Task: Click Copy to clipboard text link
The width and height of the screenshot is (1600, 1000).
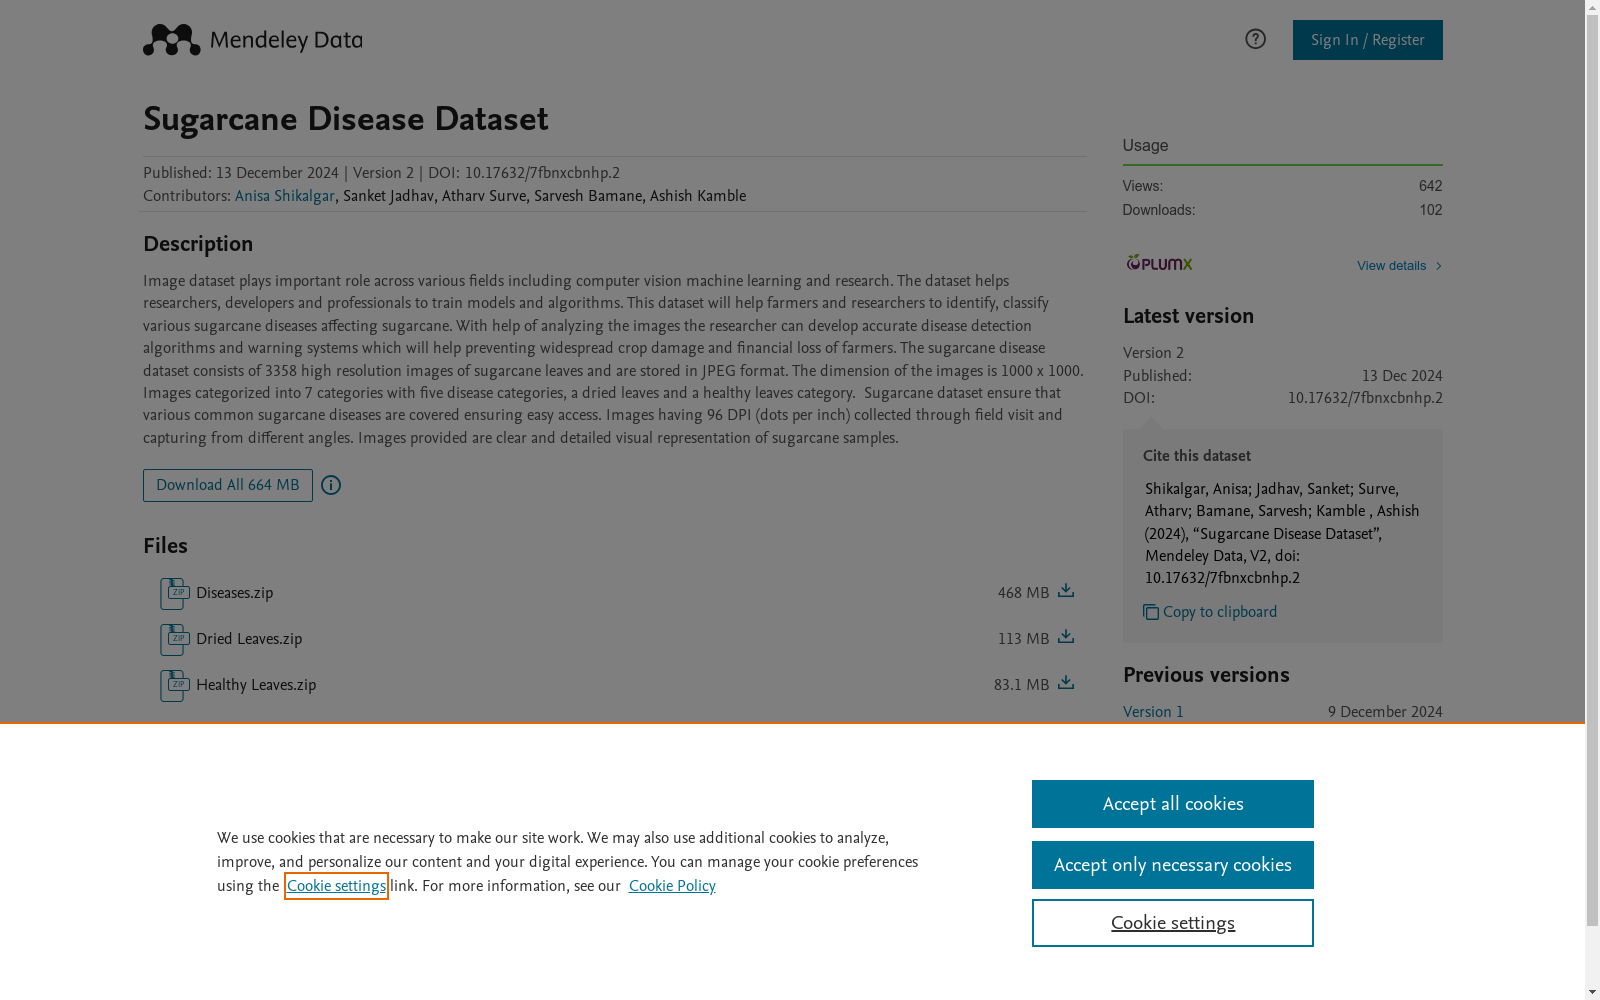Action: 1219,612
